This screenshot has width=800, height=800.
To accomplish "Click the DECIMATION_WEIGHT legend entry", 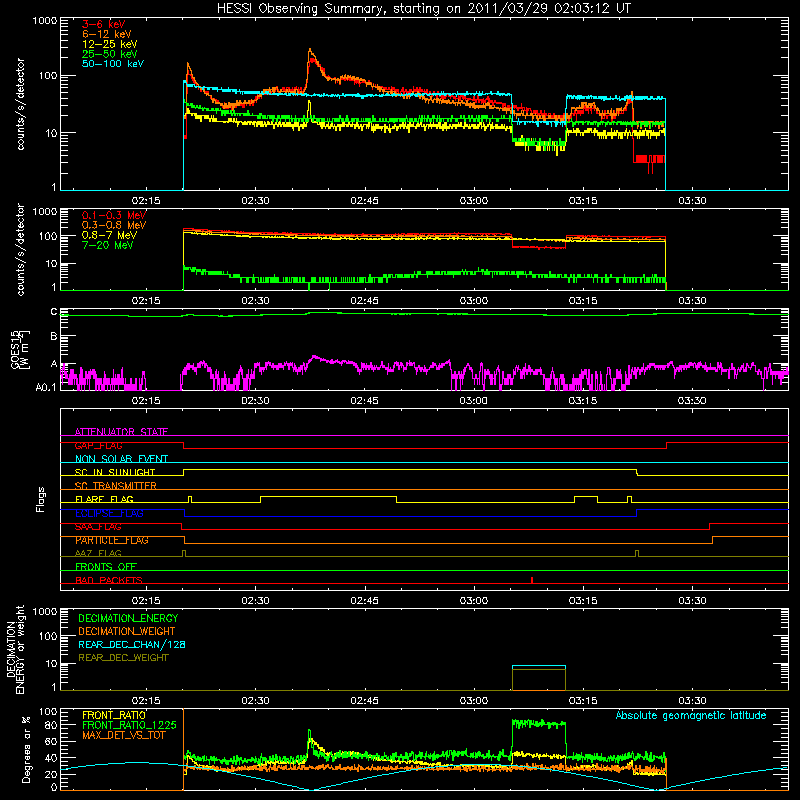I will point(127,631).
